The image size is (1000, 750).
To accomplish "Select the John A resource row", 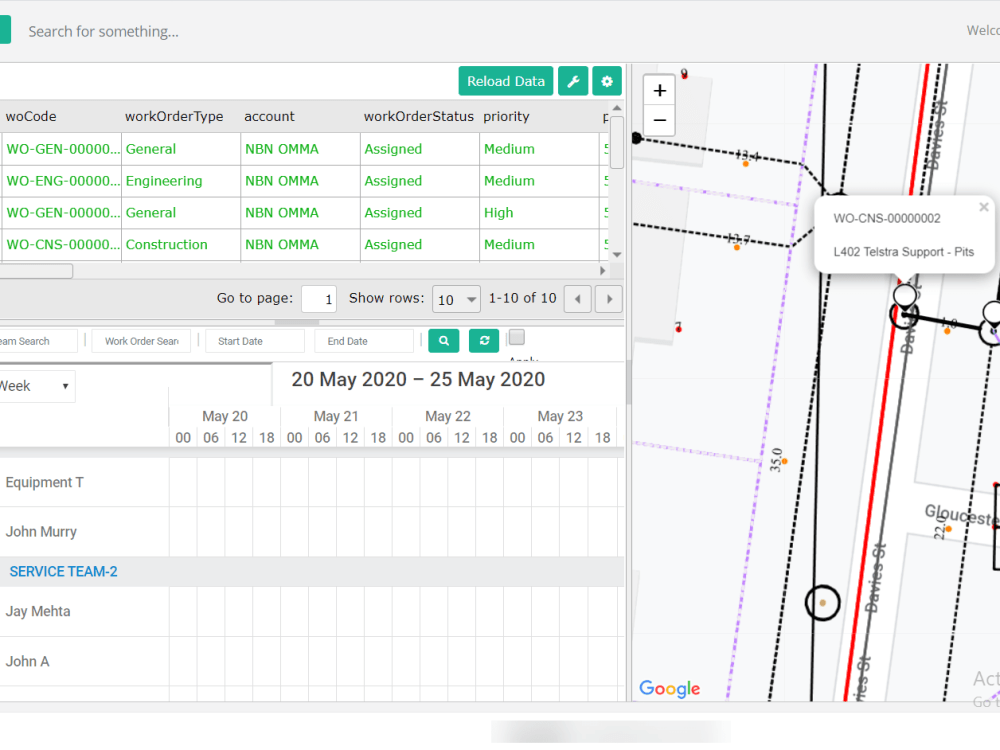I will tap(311, 661).
